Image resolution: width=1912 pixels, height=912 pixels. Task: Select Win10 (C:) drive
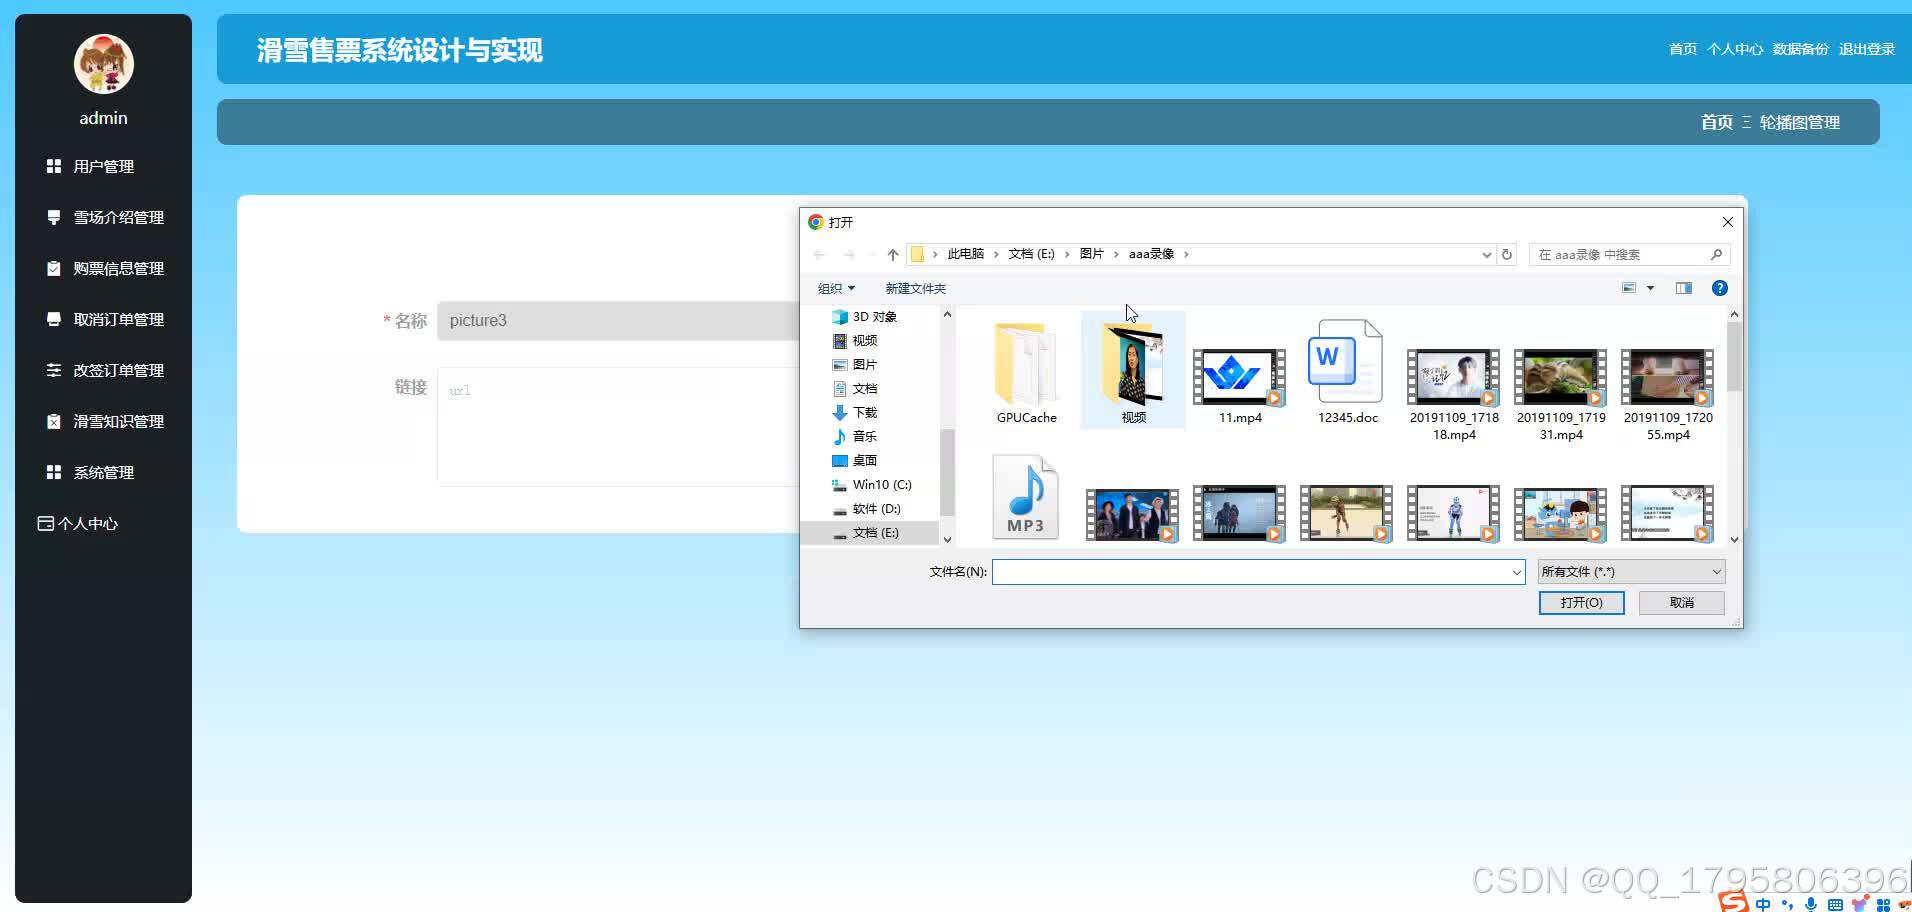coord(872,484)
